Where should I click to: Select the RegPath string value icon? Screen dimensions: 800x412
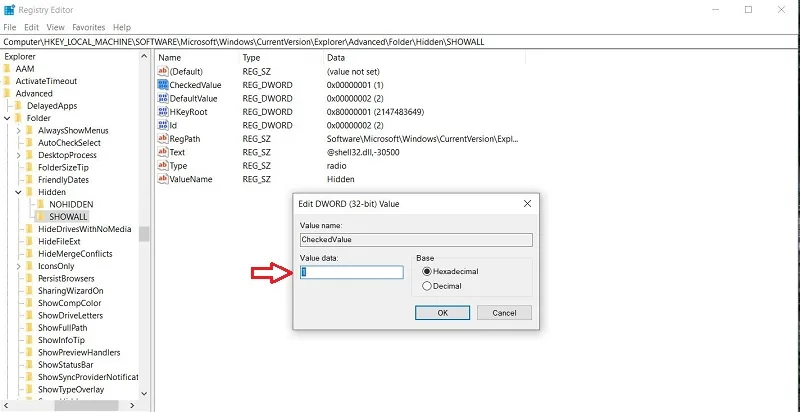(x=163, y=139)
